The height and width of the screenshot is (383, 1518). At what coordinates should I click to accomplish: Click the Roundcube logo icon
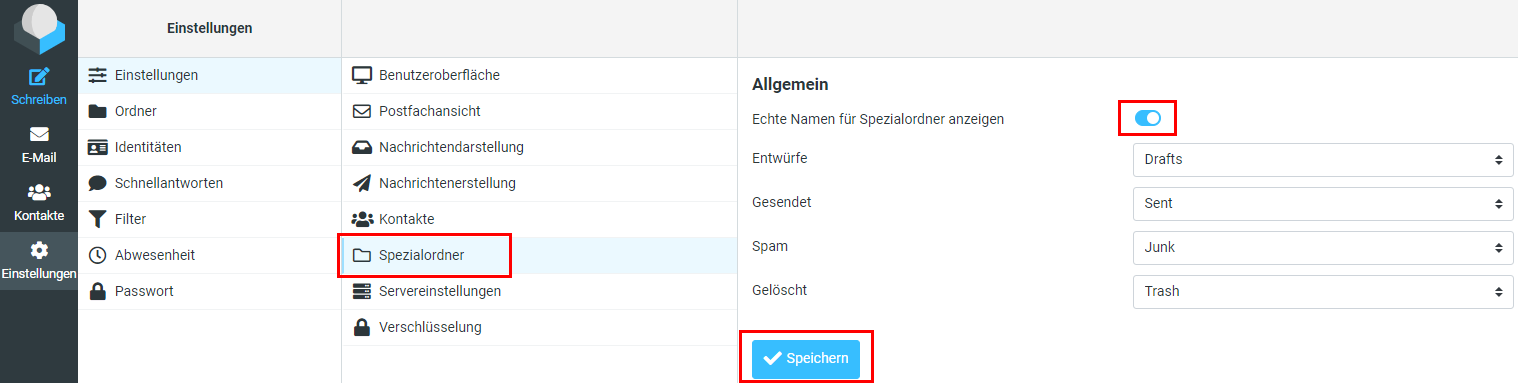coord(39,28)
